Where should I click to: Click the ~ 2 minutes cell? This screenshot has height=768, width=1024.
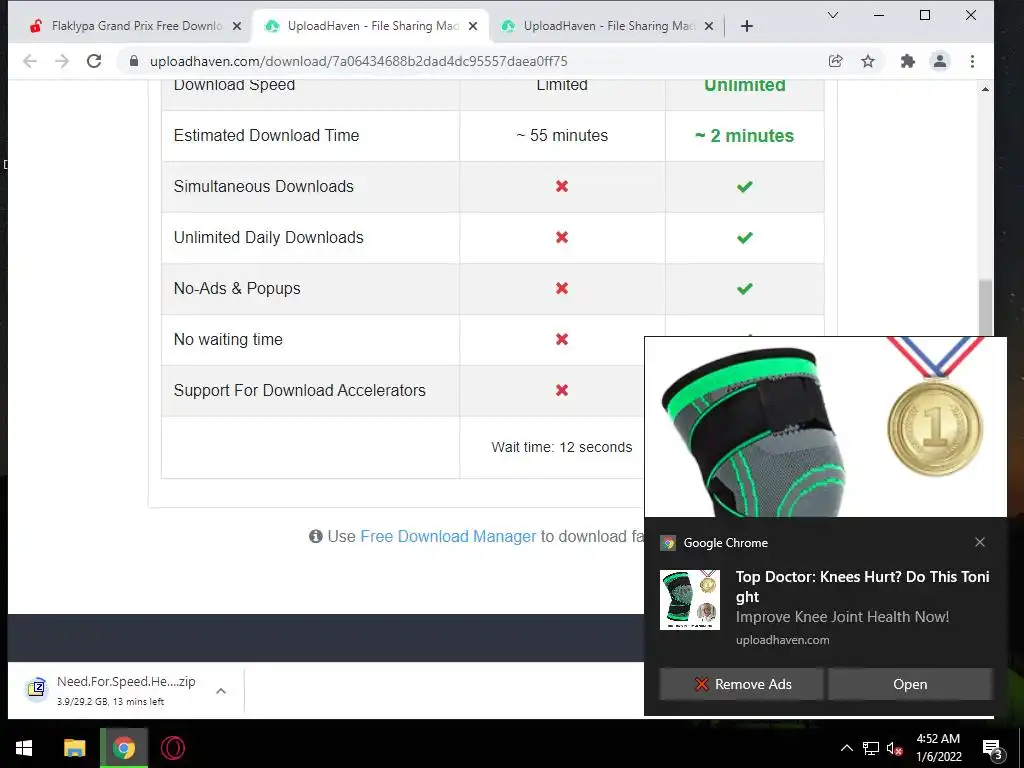[744, 135]
